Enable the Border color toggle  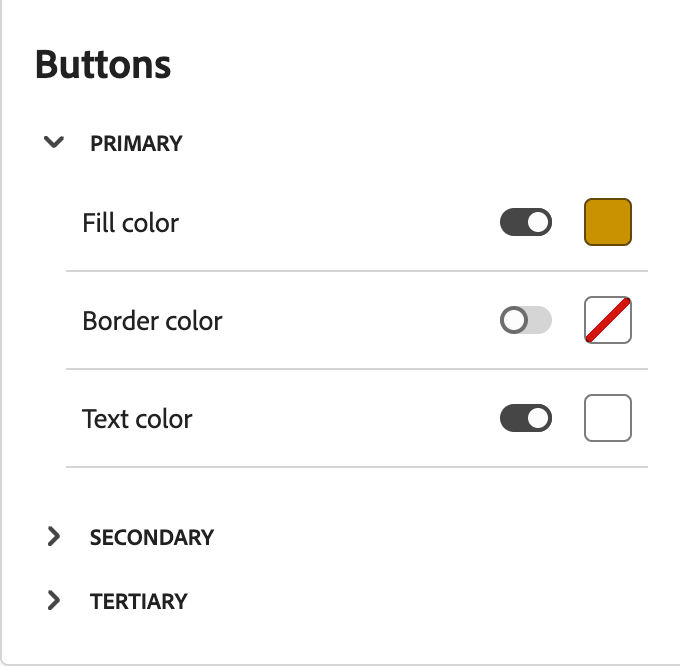pos(526,321)
